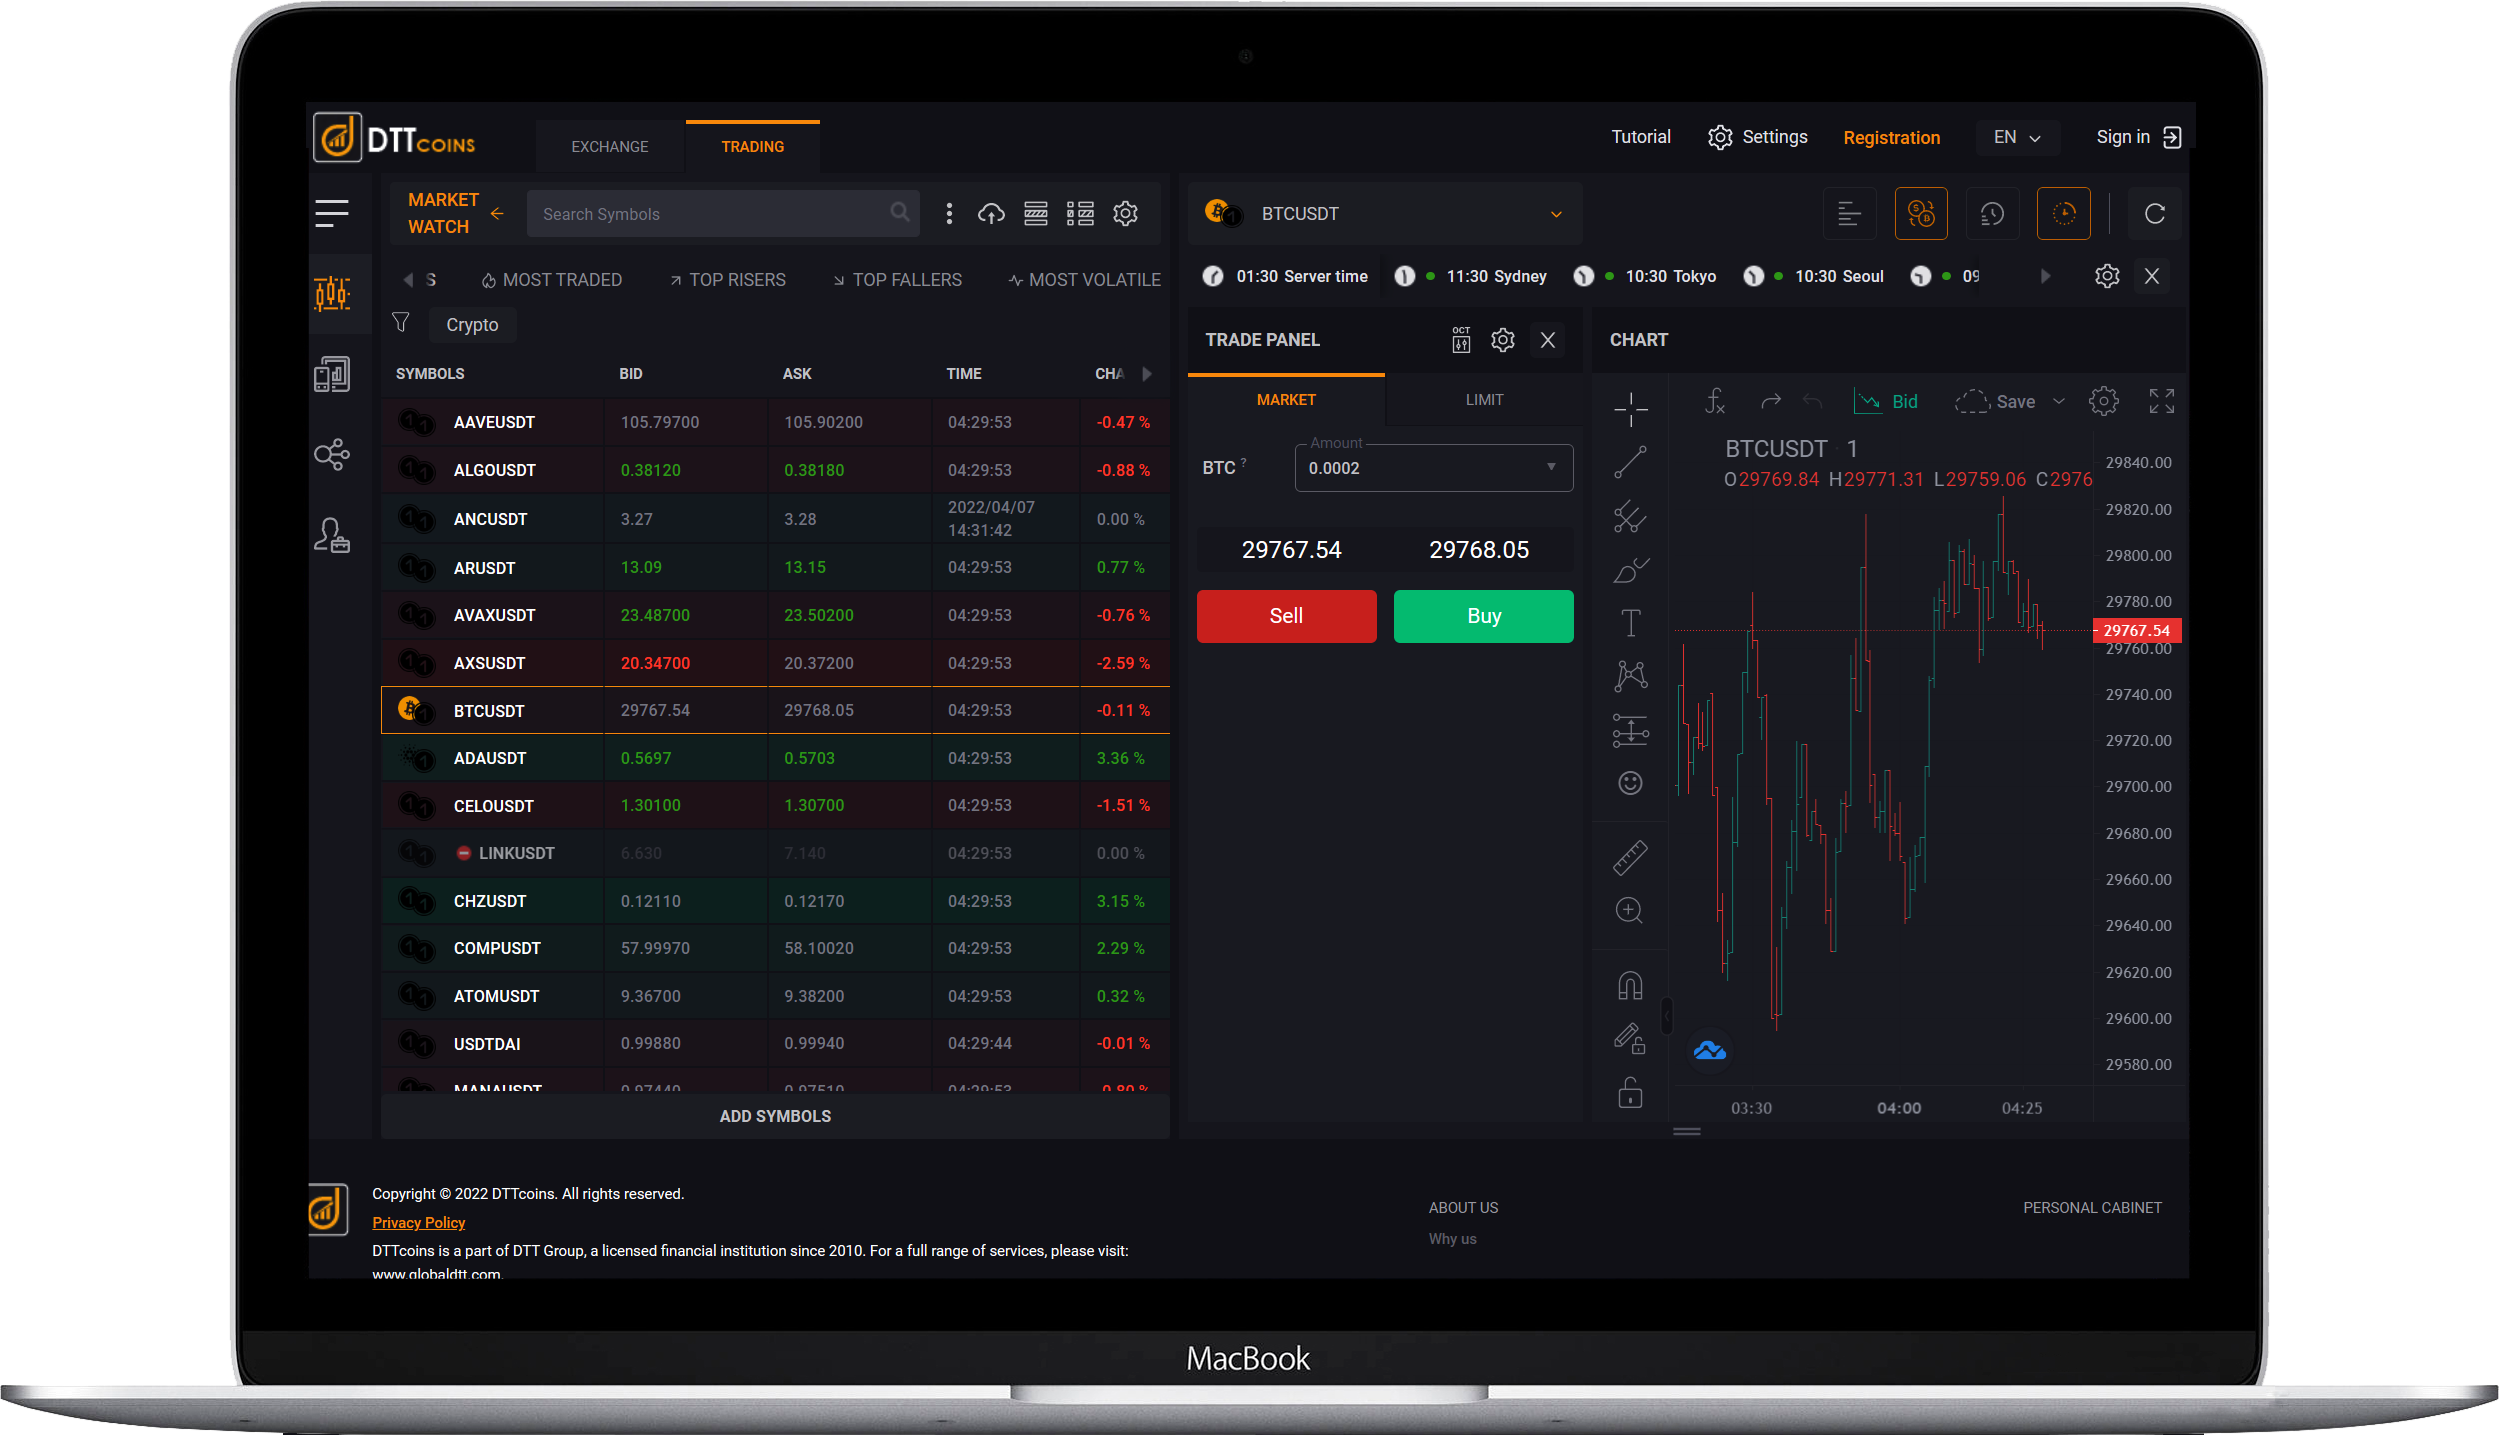
Task: Open the BTC Amount dropdown
Action: tap(1433, 468)
